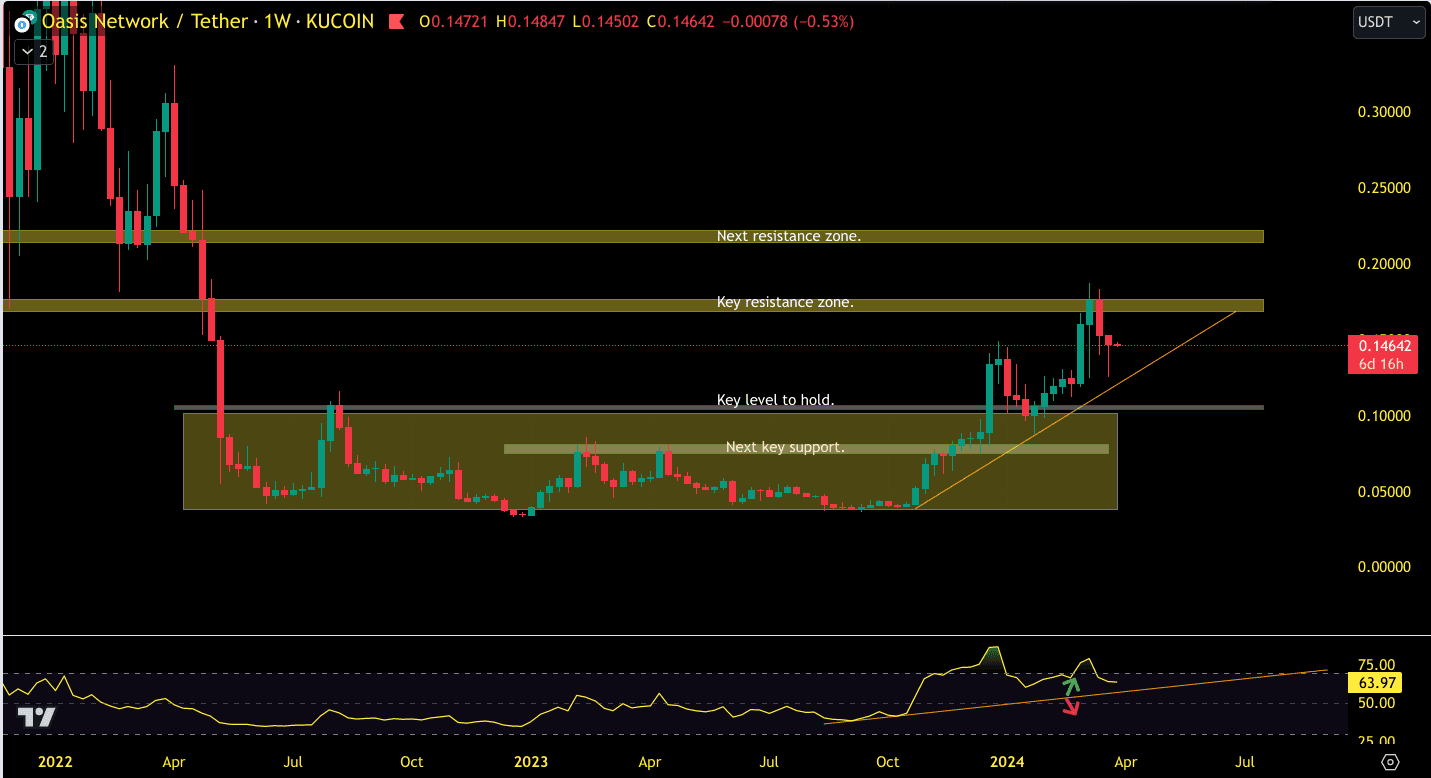The width and height of the screenshot is (1431, 778).
Task: Click the red current price label 0.14642
Action: [1385, 346]
